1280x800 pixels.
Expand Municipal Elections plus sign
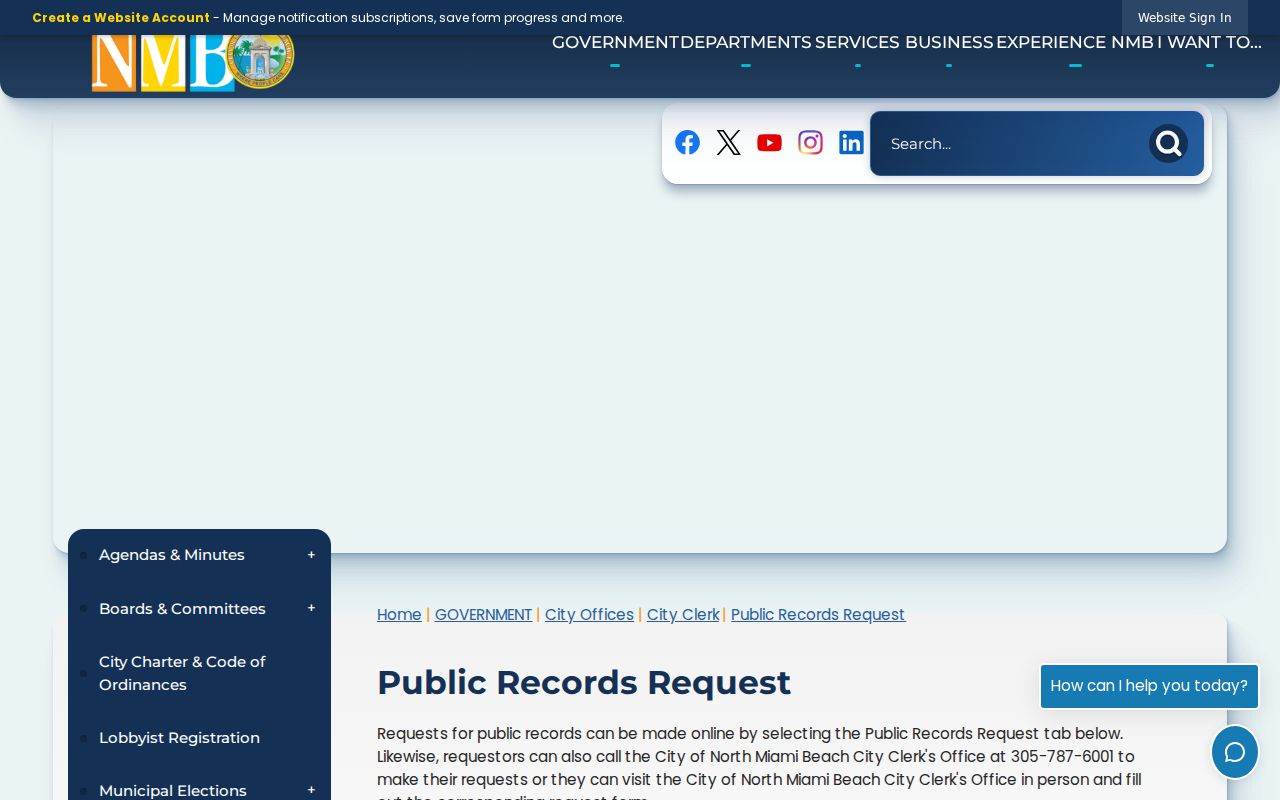[x=311, y=790]
